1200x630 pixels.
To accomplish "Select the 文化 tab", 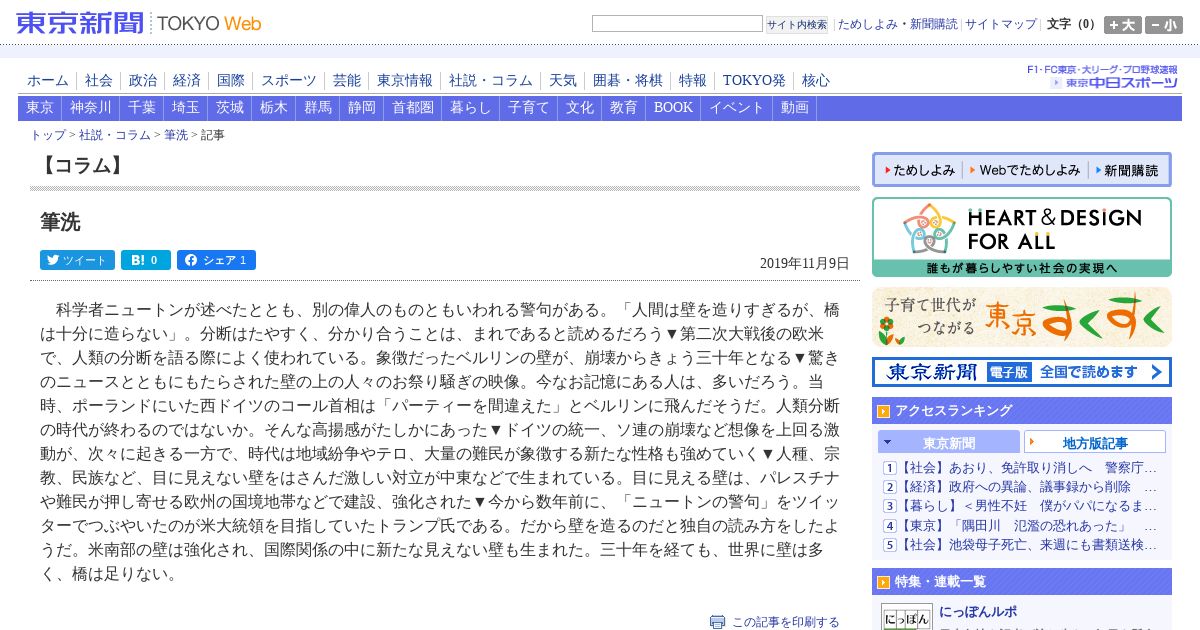I will coord(580,108).
